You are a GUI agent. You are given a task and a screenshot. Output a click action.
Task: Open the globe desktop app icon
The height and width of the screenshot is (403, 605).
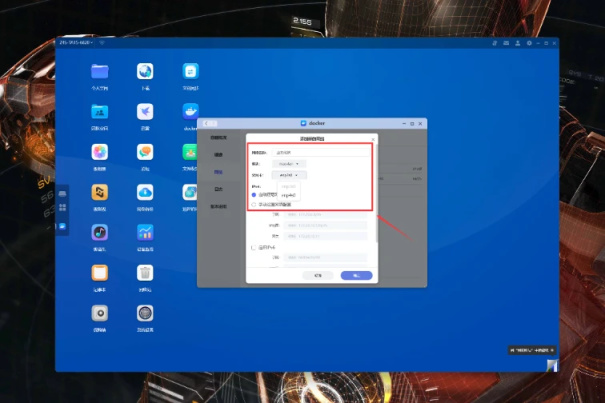(x=145, y=72)
